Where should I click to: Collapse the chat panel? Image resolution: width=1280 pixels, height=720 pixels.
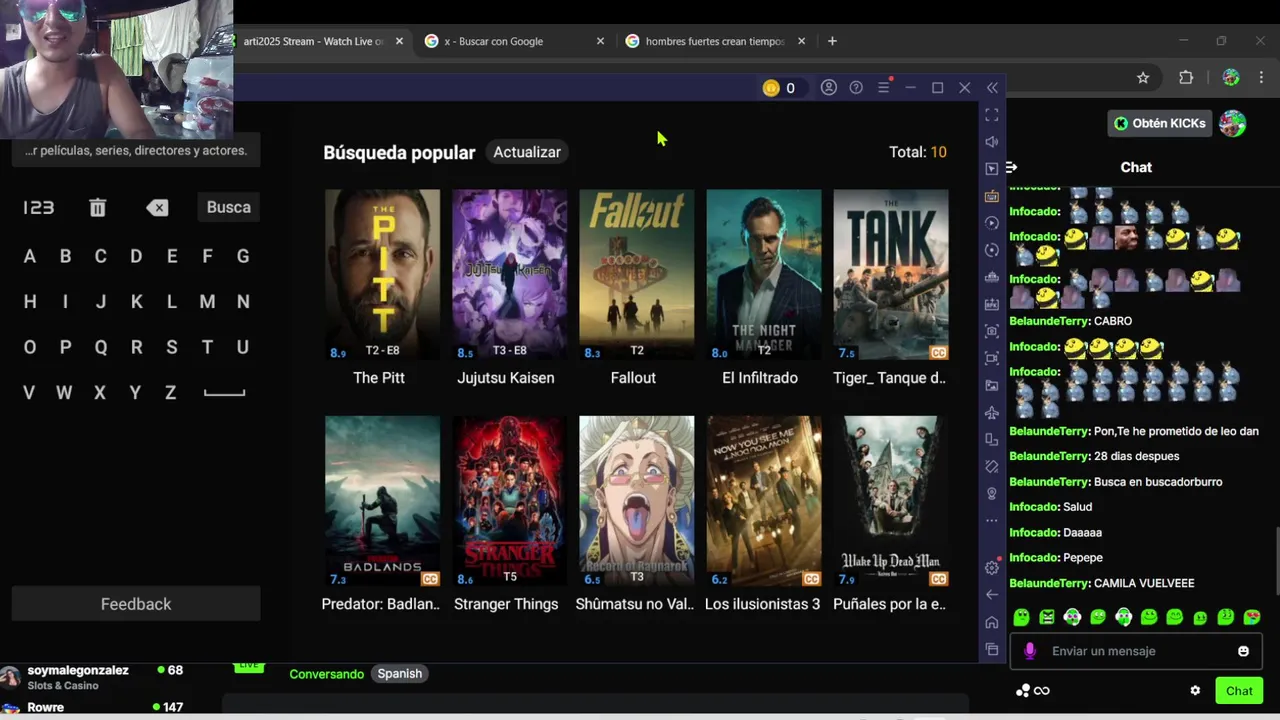[1011, 167]
